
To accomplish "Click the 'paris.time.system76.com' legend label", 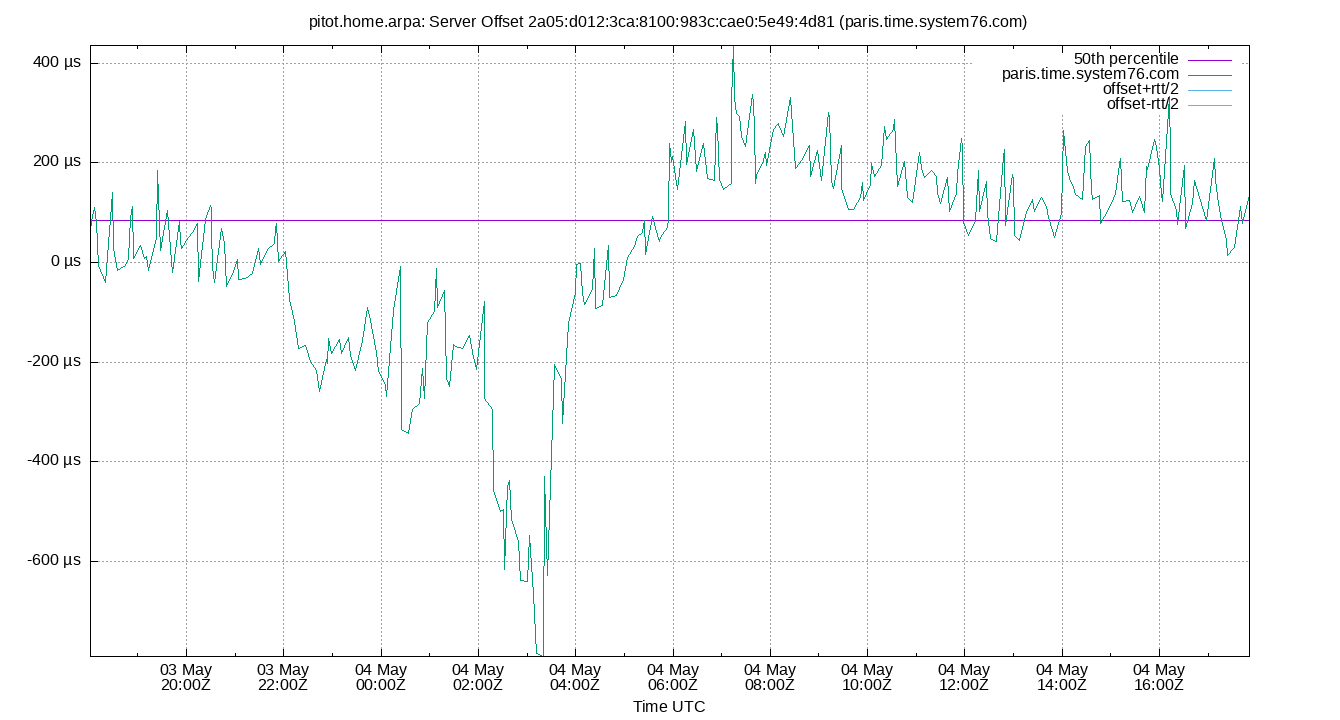I will pos(1091,74).
